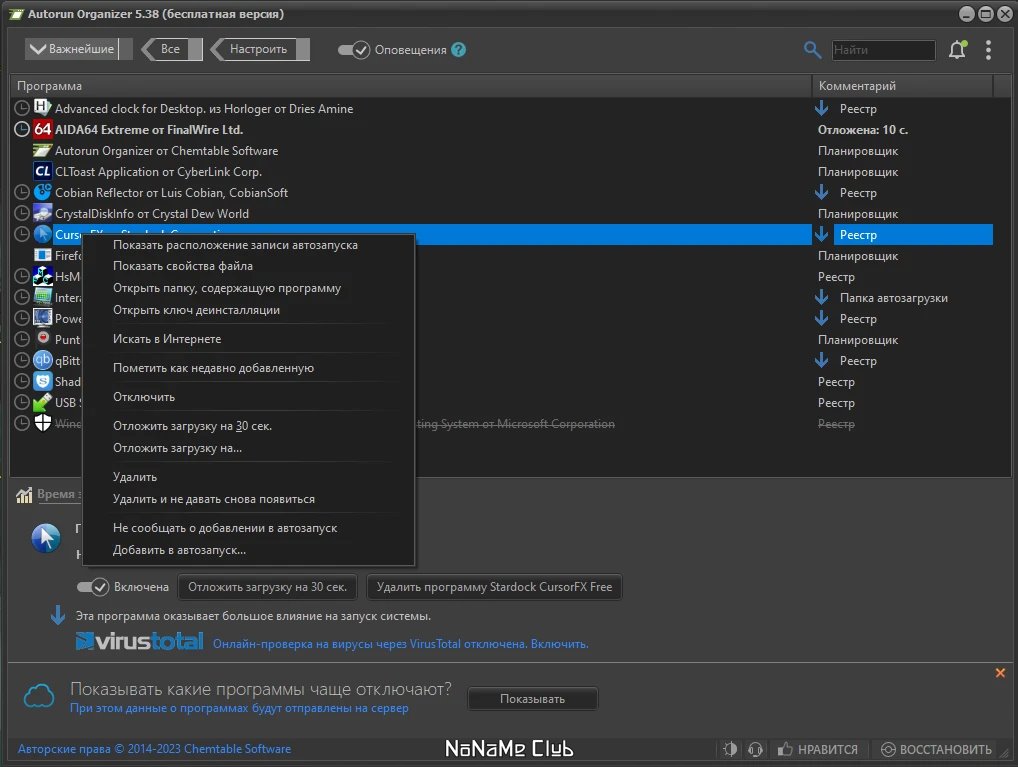Choose Отключить from the context menu
The width and height of the screenshot is (1018, 767).
point(144,397)
